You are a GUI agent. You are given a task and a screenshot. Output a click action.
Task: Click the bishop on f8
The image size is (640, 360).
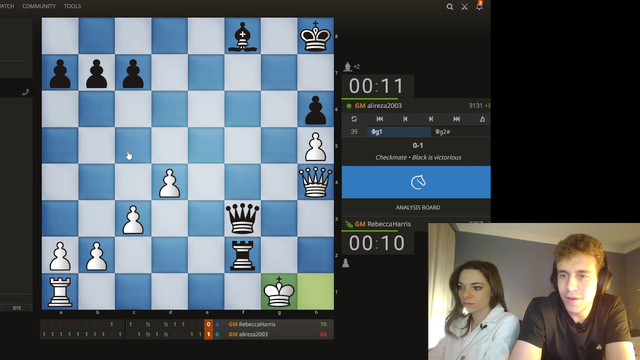(x=242, y=36)
